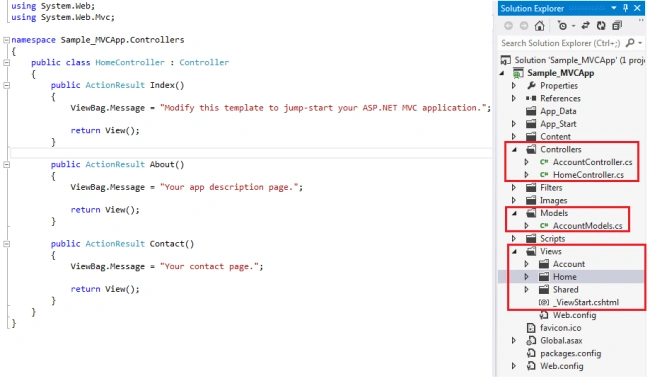Select _ViewStart.cshtml file
Image resolution: width=650 pixels, height=381 pixels.
586,302
